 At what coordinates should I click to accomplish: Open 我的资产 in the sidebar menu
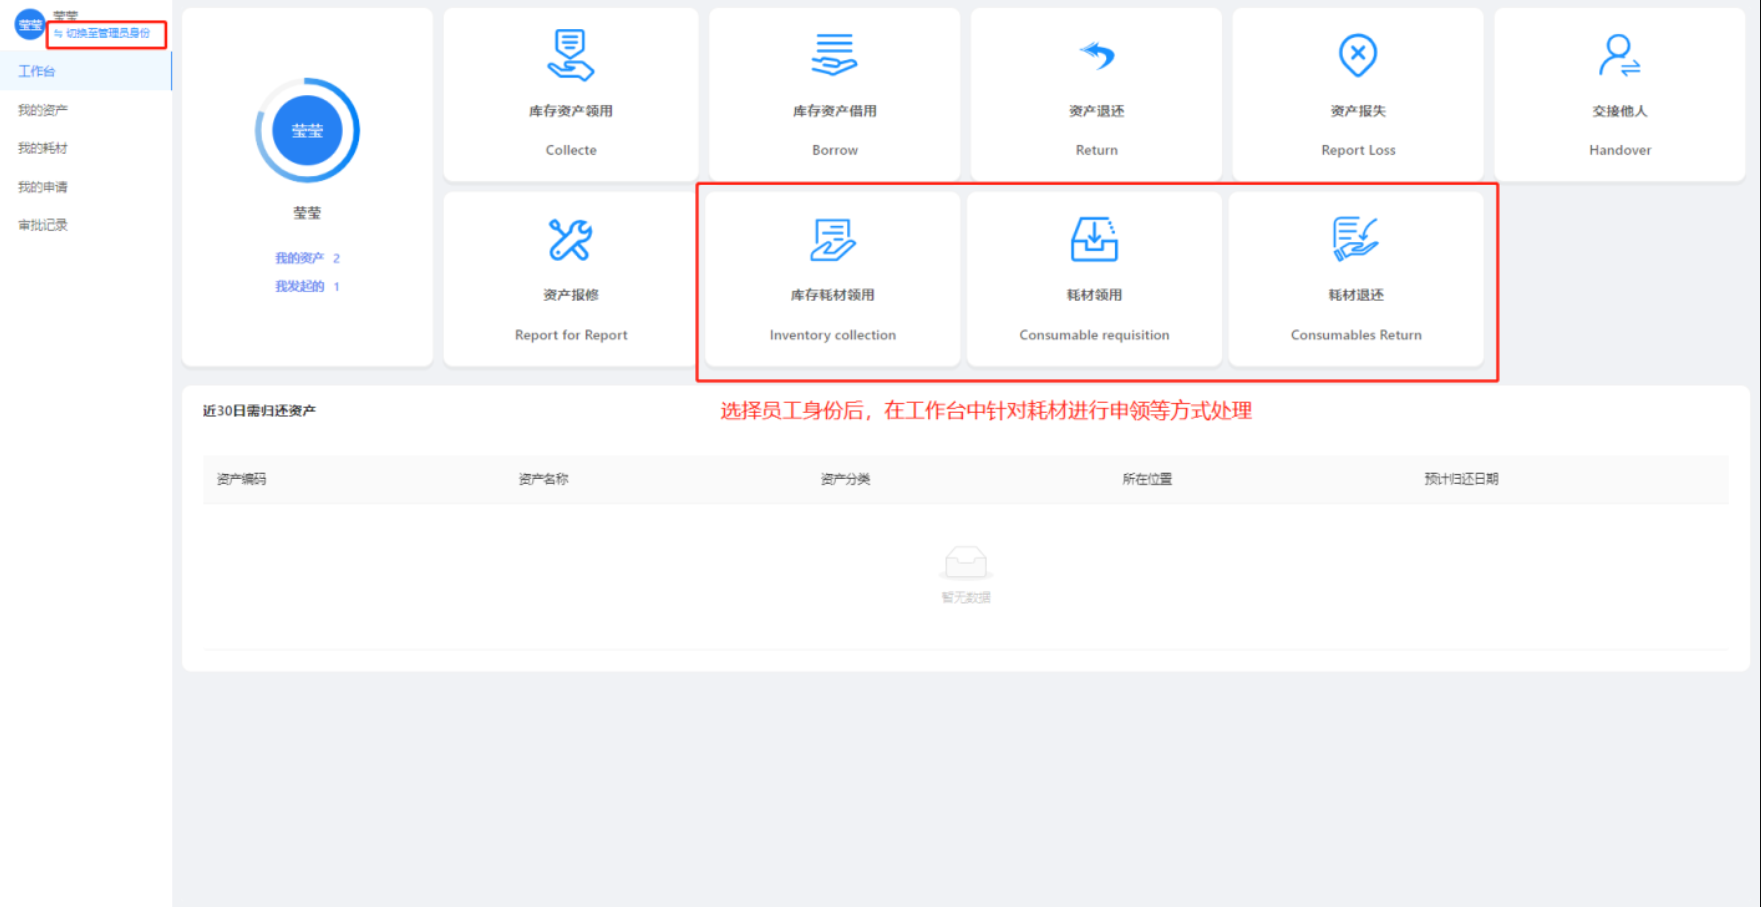(43, 110)
